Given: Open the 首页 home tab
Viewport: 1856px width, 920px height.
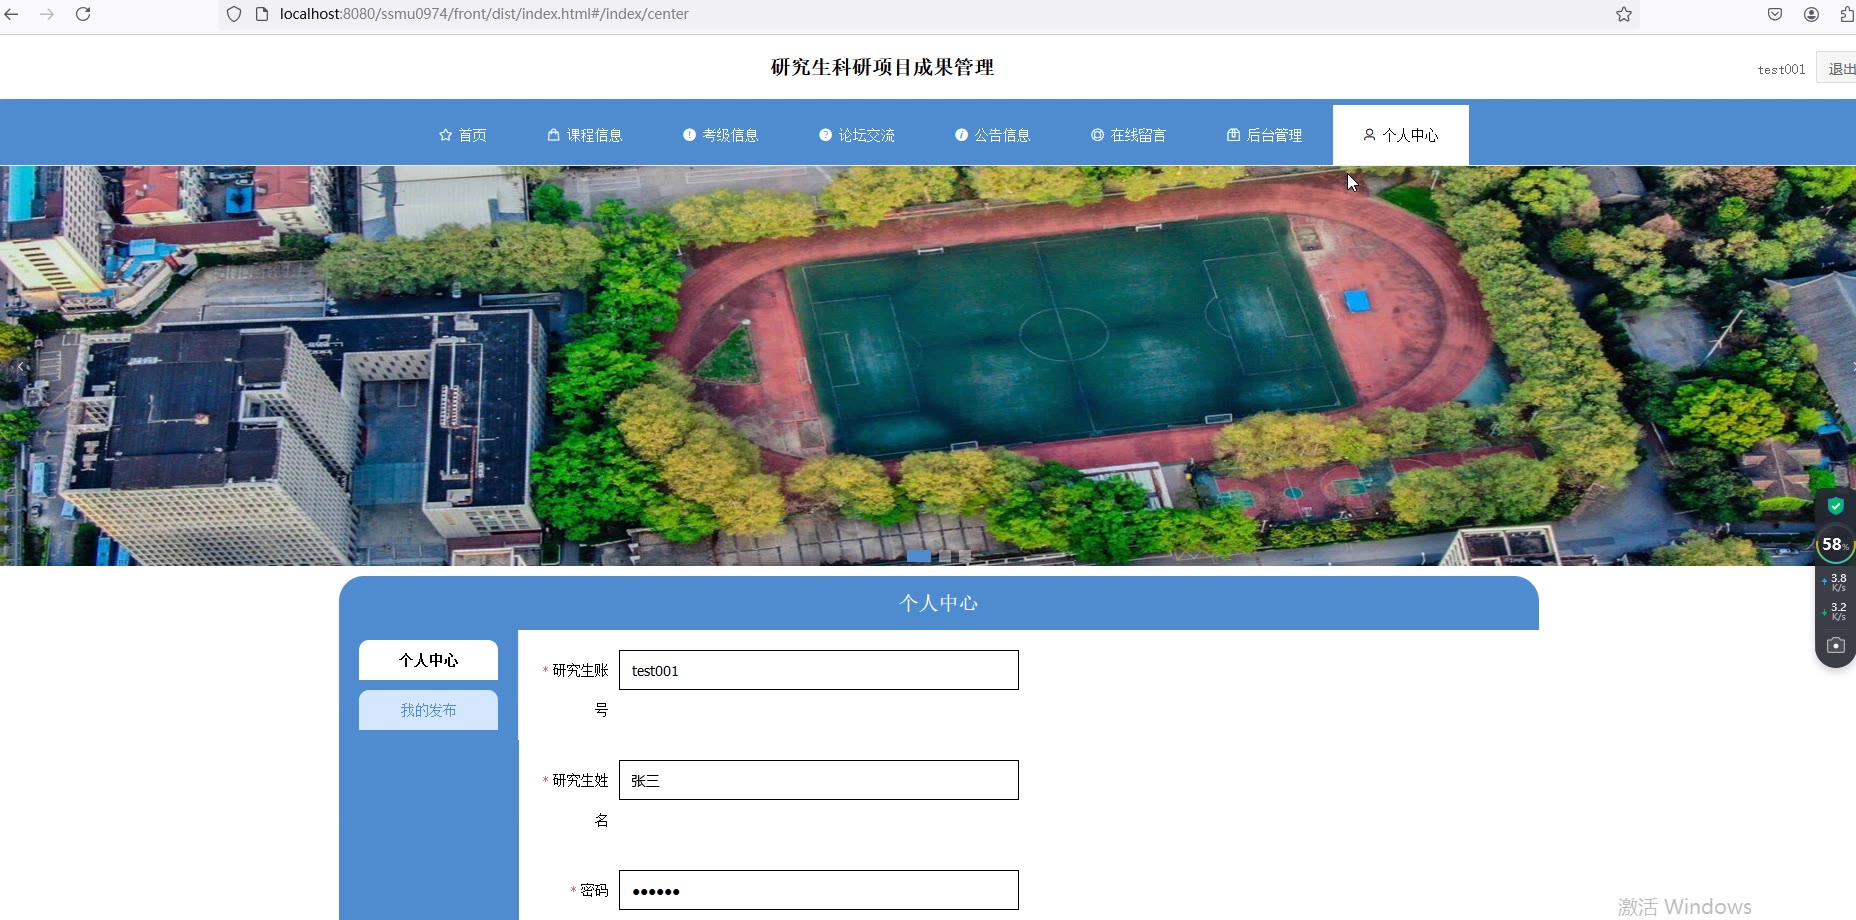Looking at the screenshot, I should (463, 135).
